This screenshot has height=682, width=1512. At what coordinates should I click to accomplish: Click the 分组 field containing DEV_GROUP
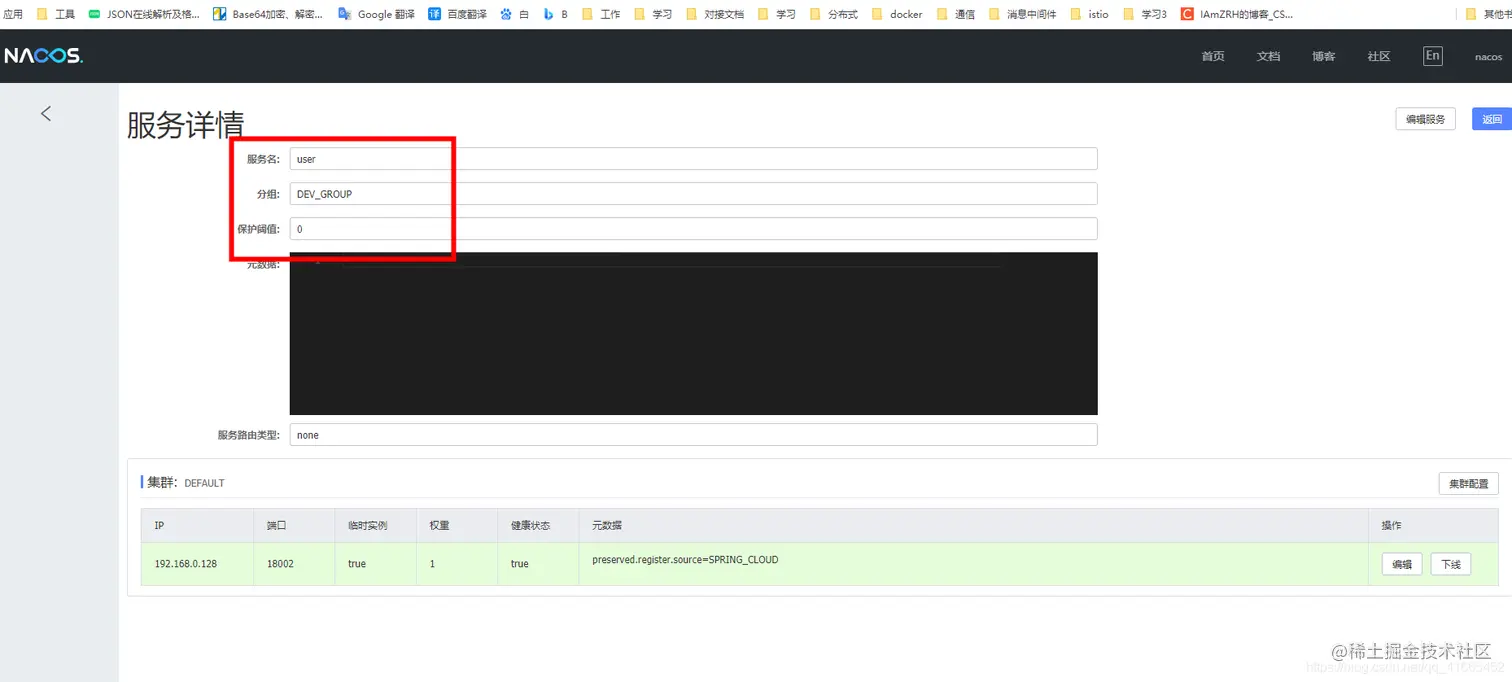[x=693, y=194]
